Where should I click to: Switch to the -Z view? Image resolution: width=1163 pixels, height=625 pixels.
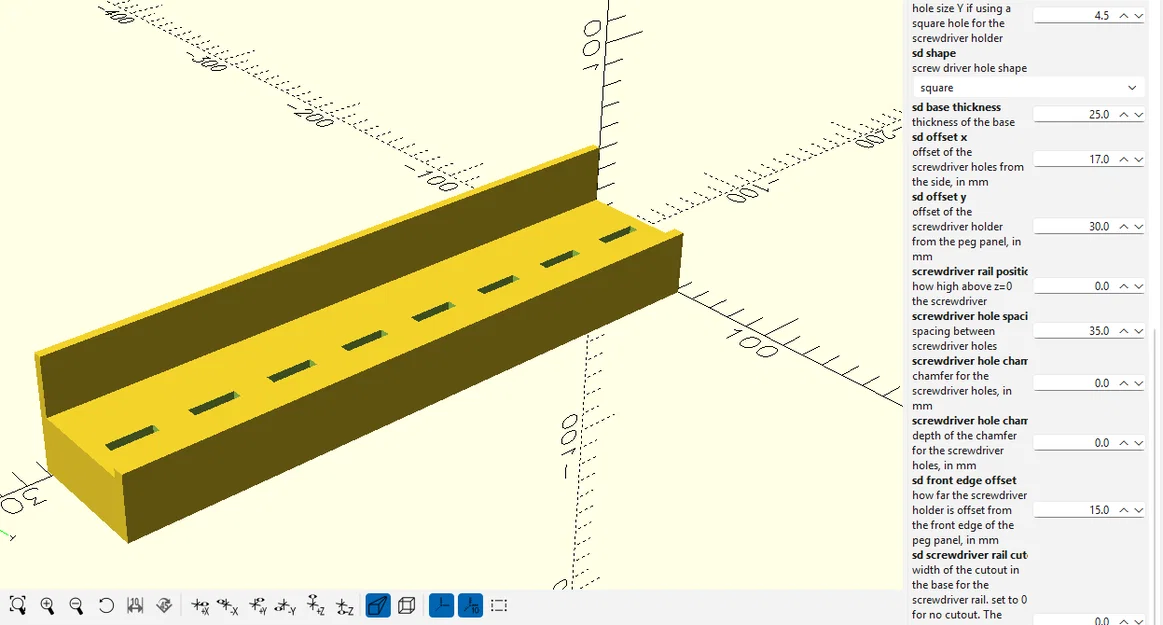coord(345,606)
